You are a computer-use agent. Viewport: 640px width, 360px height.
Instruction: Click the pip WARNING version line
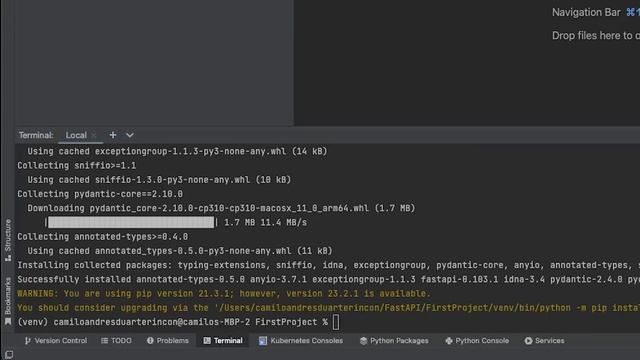pos(224,293)
